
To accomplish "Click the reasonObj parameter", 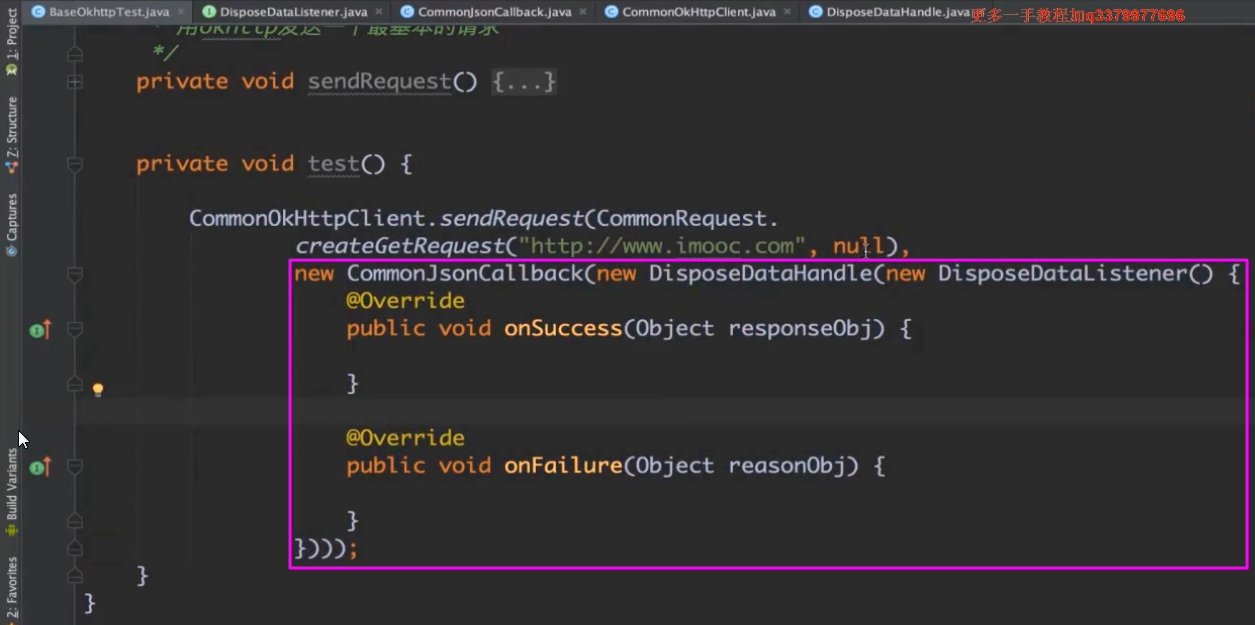I will [x=787, y=466].
